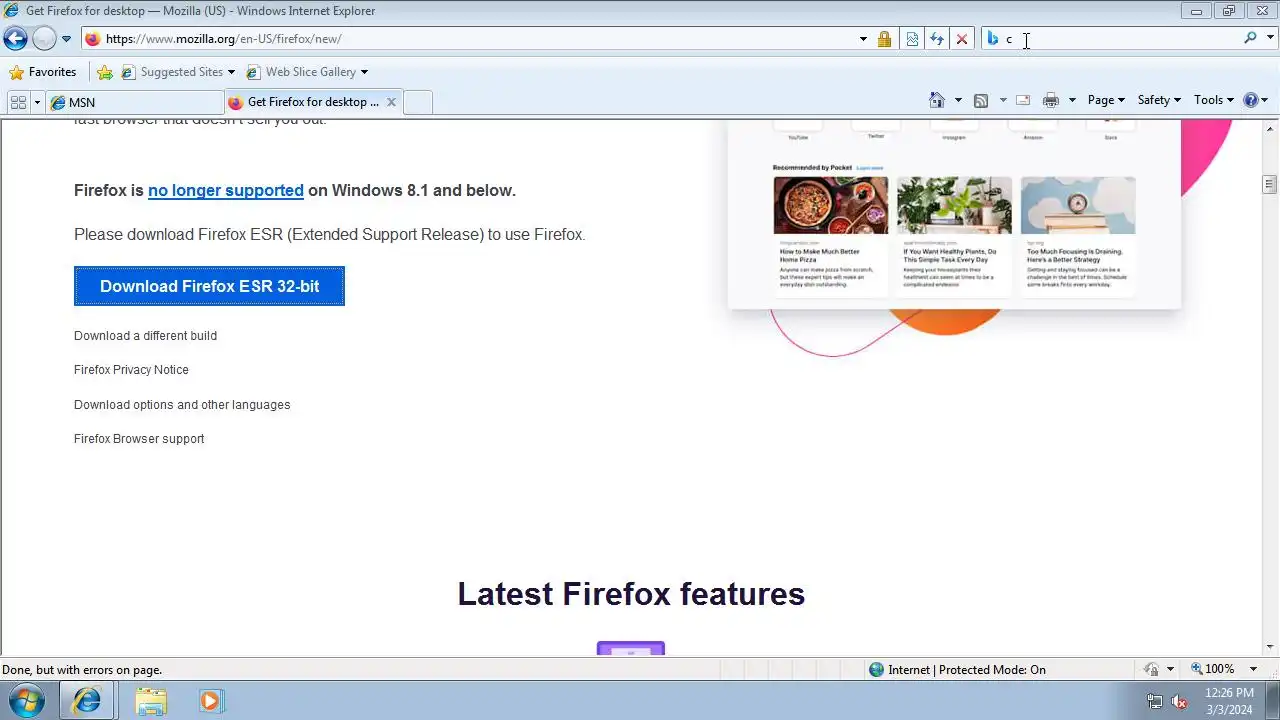This screenshot has width=1280, height=720.
Task: Click the 'Too Much Focusing' article thumbnail
Action: pos(1078,205)
